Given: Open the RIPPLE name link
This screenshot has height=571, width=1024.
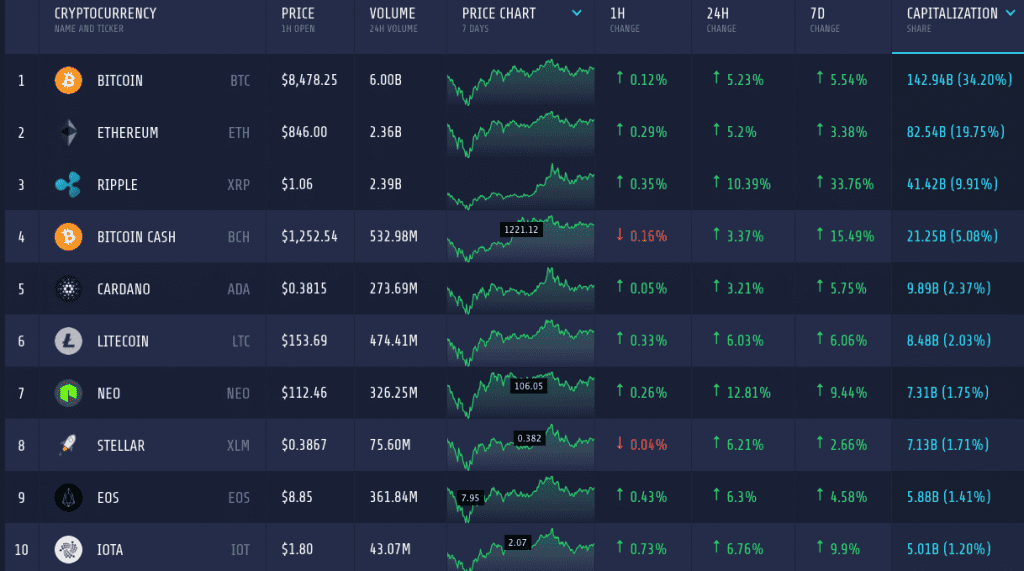Looking at the screenshot, I should pos(117,185).
